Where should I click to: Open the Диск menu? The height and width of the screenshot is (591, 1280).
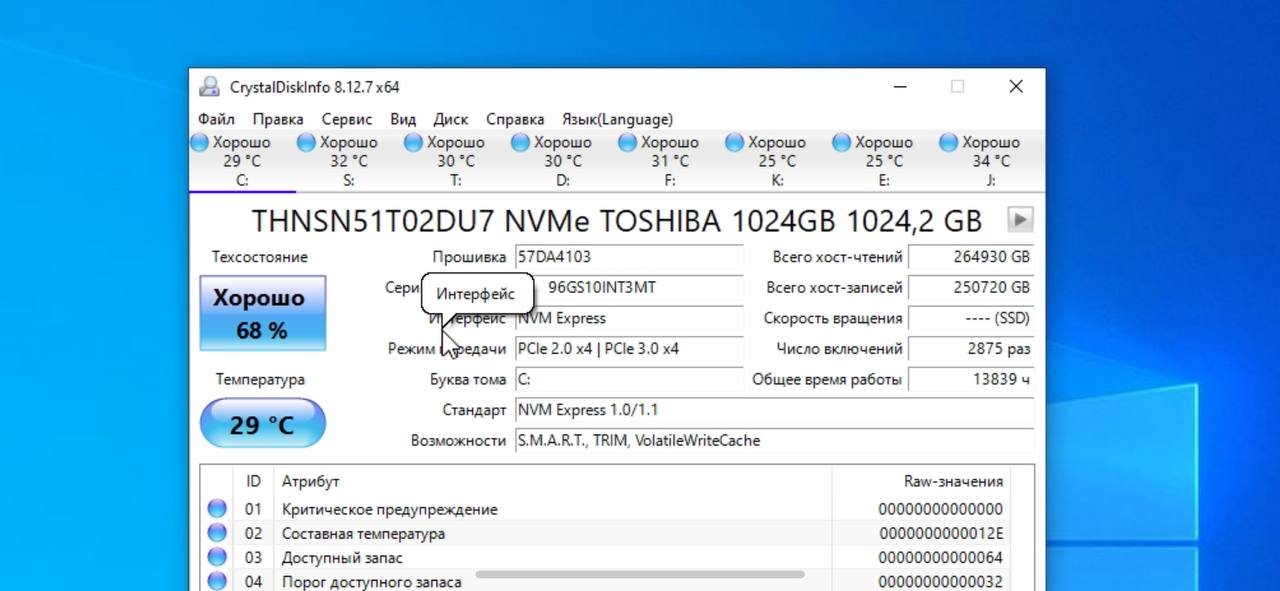pyautogui.click(x=451, y=119)
